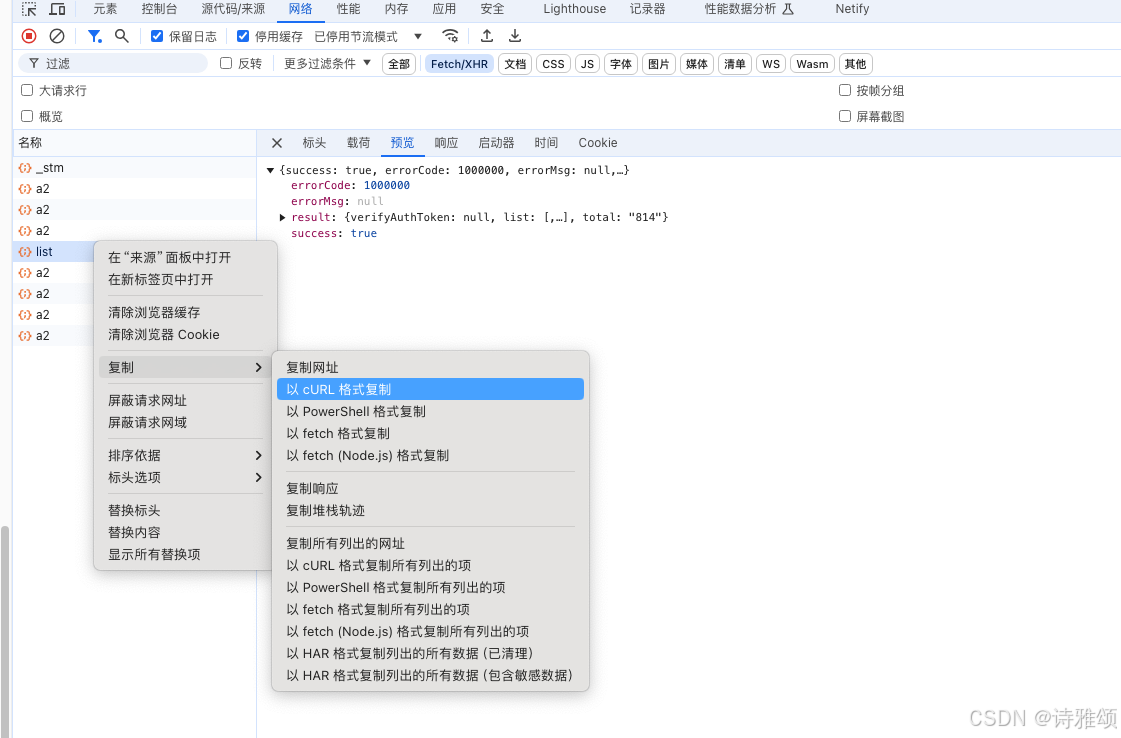Select 以 PowerShell 格式复制 entry
This screenshot has width=1121, height=738.
point(430,411)
